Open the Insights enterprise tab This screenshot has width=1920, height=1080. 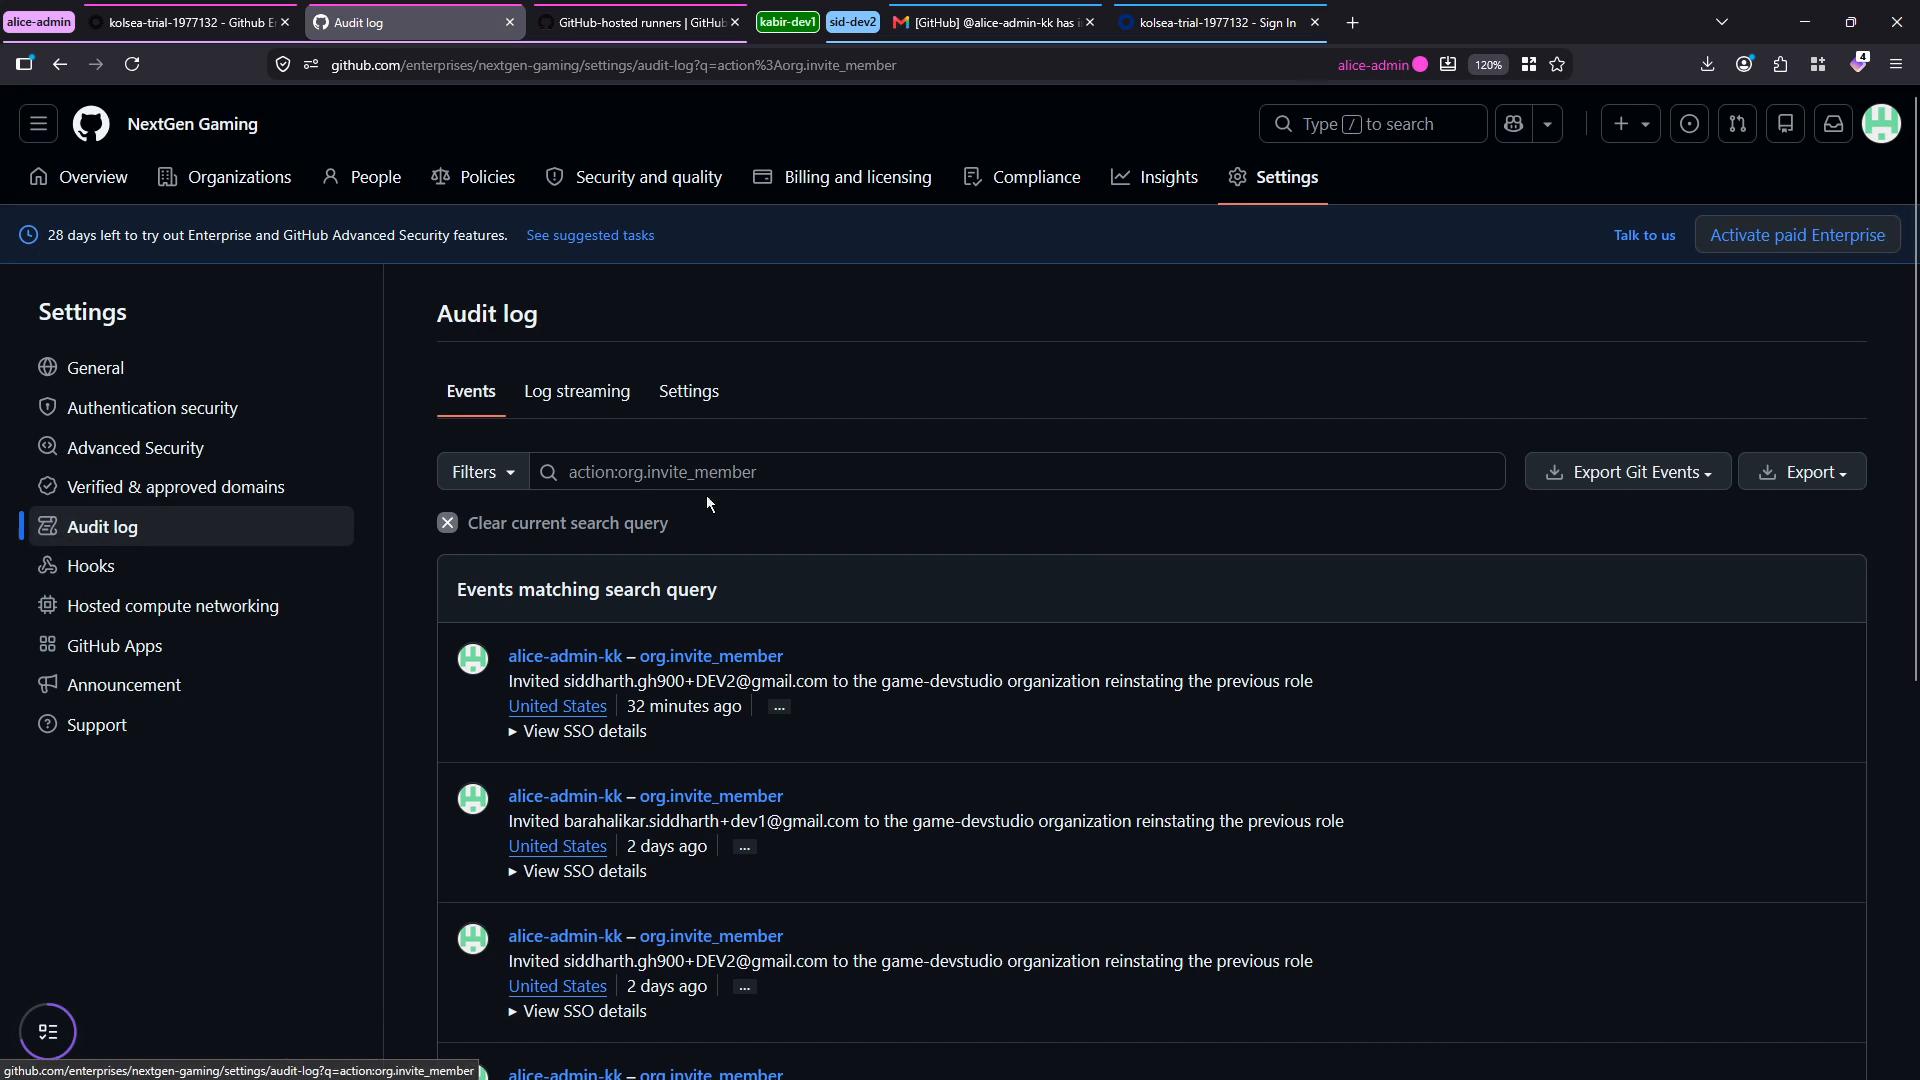(x=1154, y=177)
